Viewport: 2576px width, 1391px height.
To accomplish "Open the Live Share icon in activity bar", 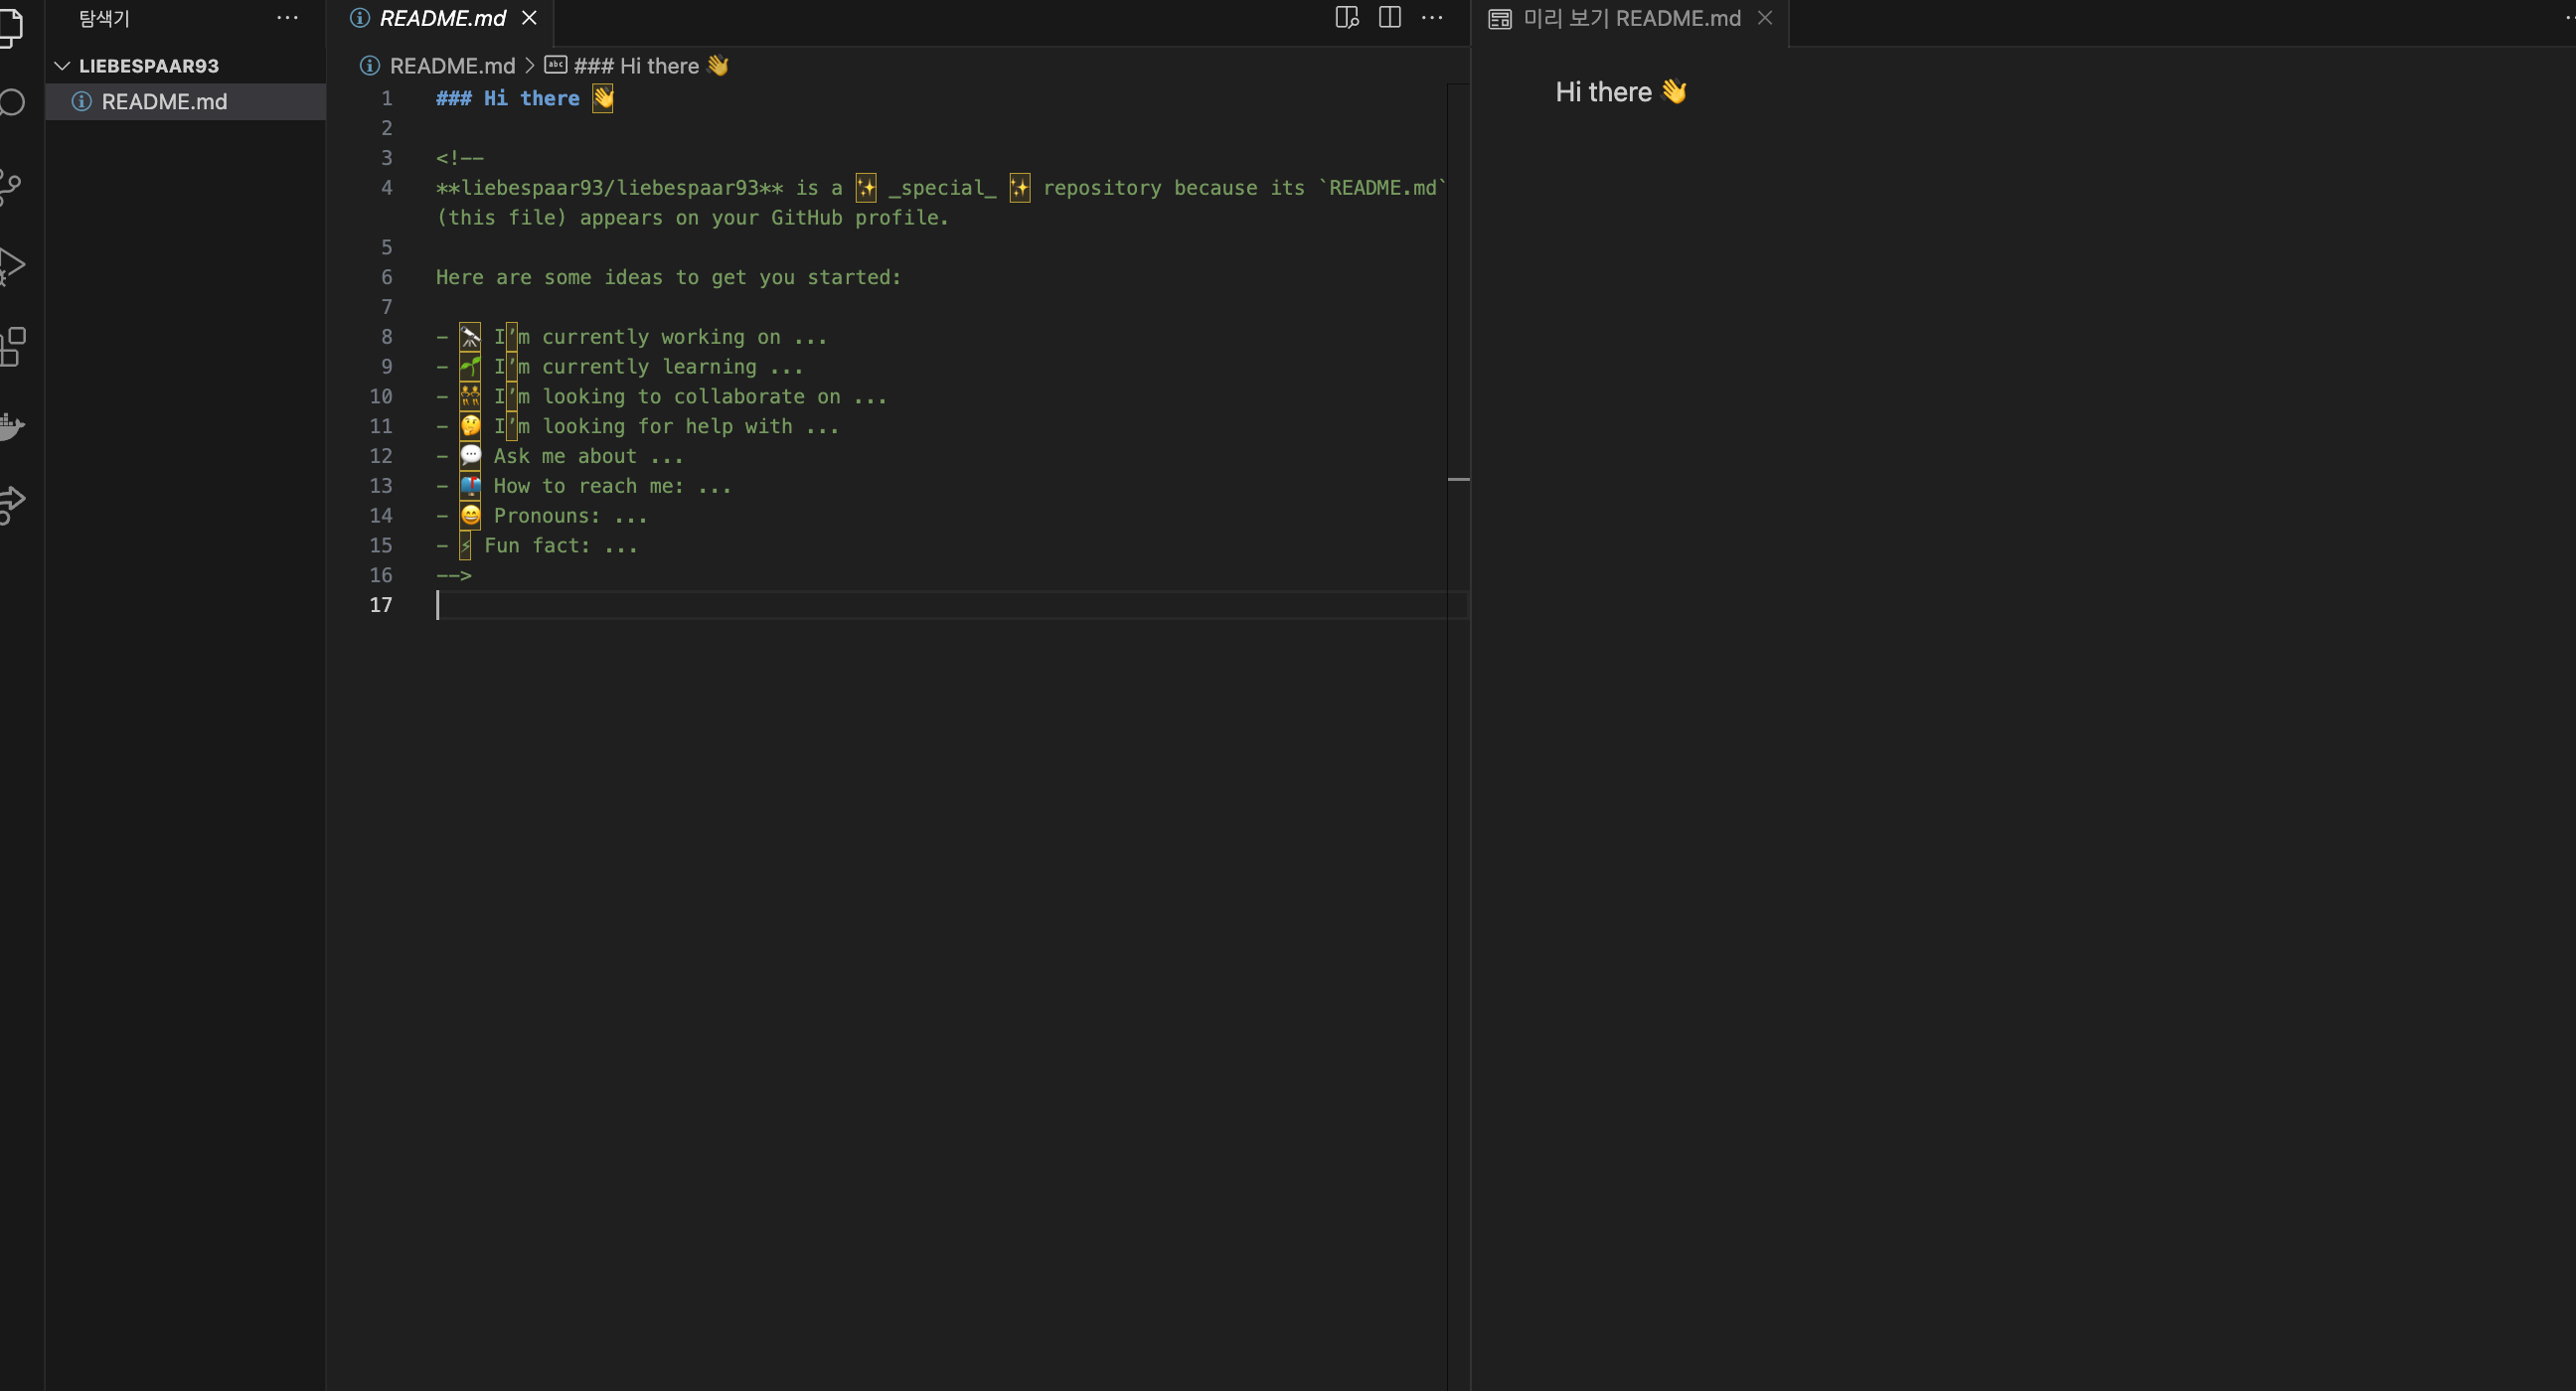I will click(x=10, y=503).
